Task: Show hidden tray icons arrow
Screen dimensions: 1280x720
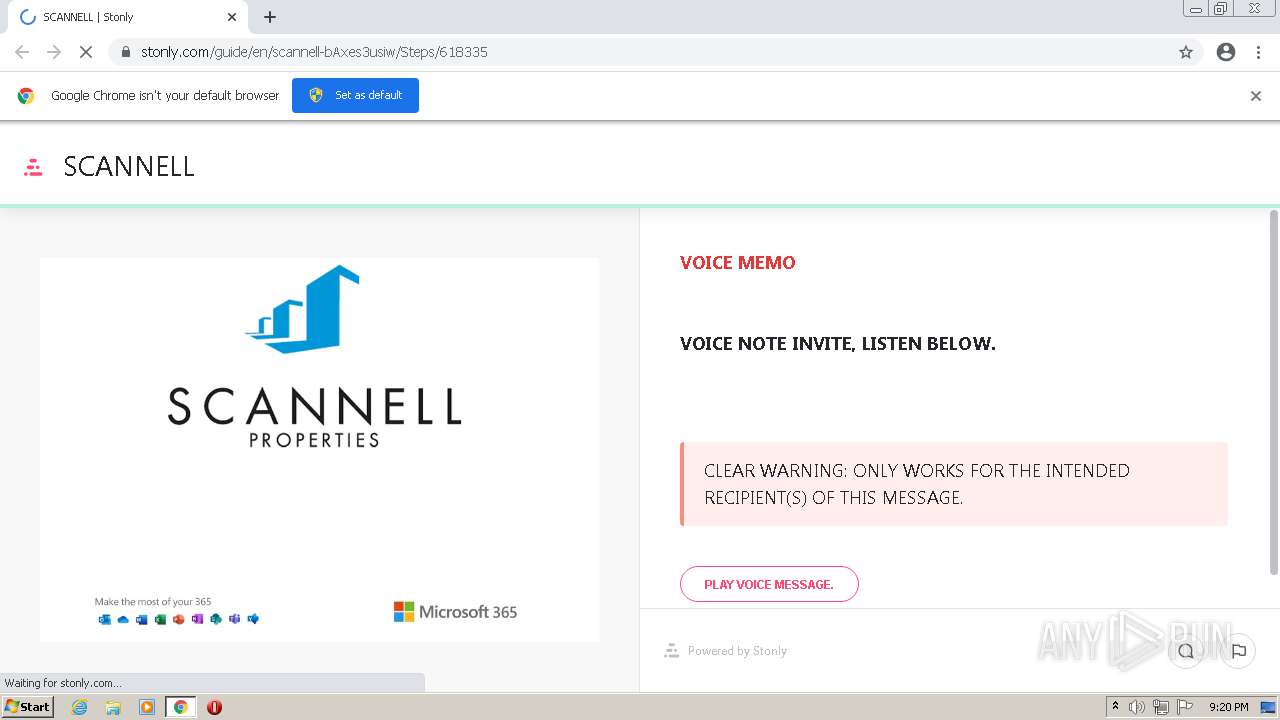Action: (1115, 707)
